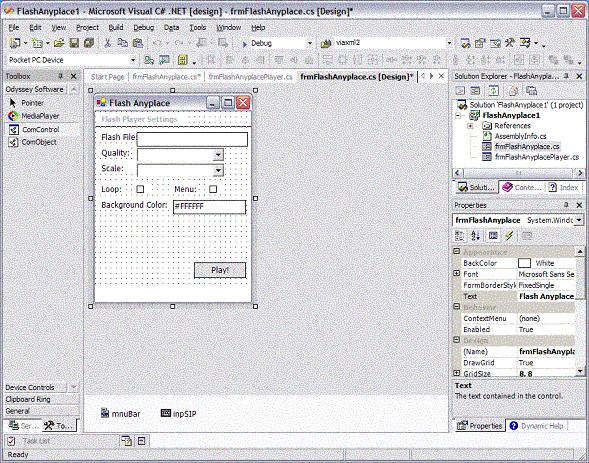Screen dimensions: 589x463
Task: Open the Tools menu
Action: point(198,28)
